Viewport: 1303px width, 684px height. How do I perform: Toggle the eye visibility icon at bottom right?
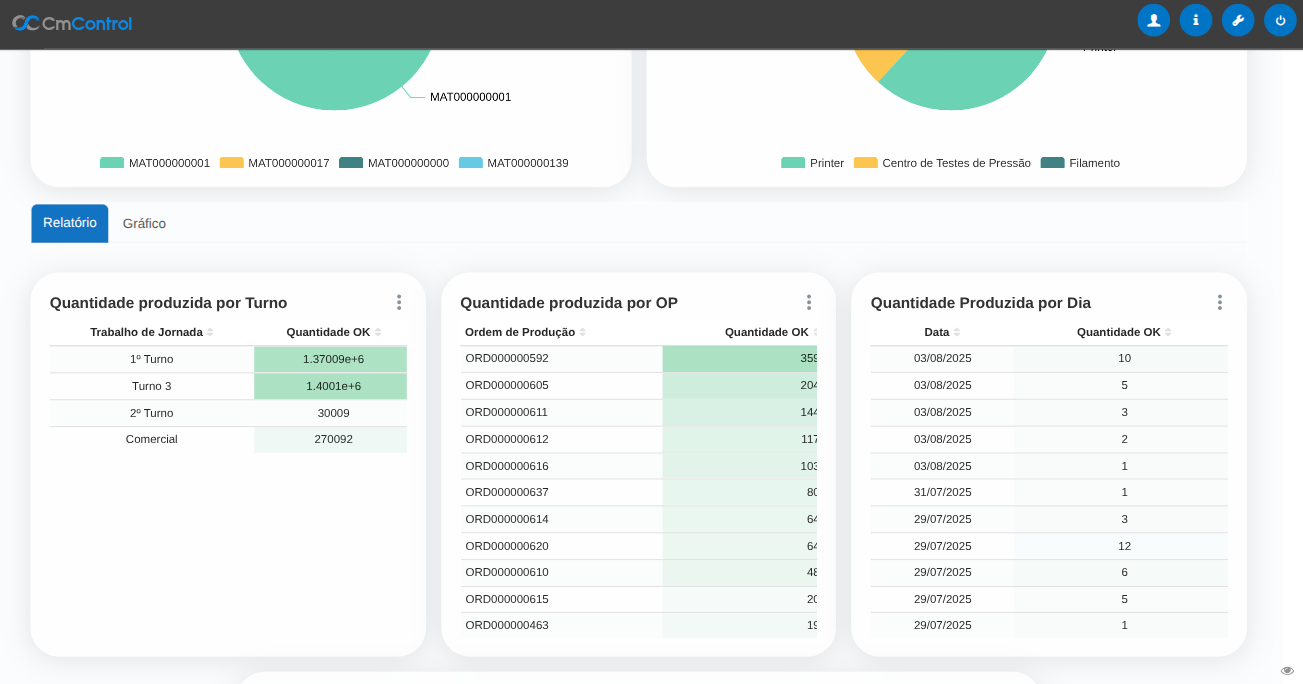(1287, 670)
